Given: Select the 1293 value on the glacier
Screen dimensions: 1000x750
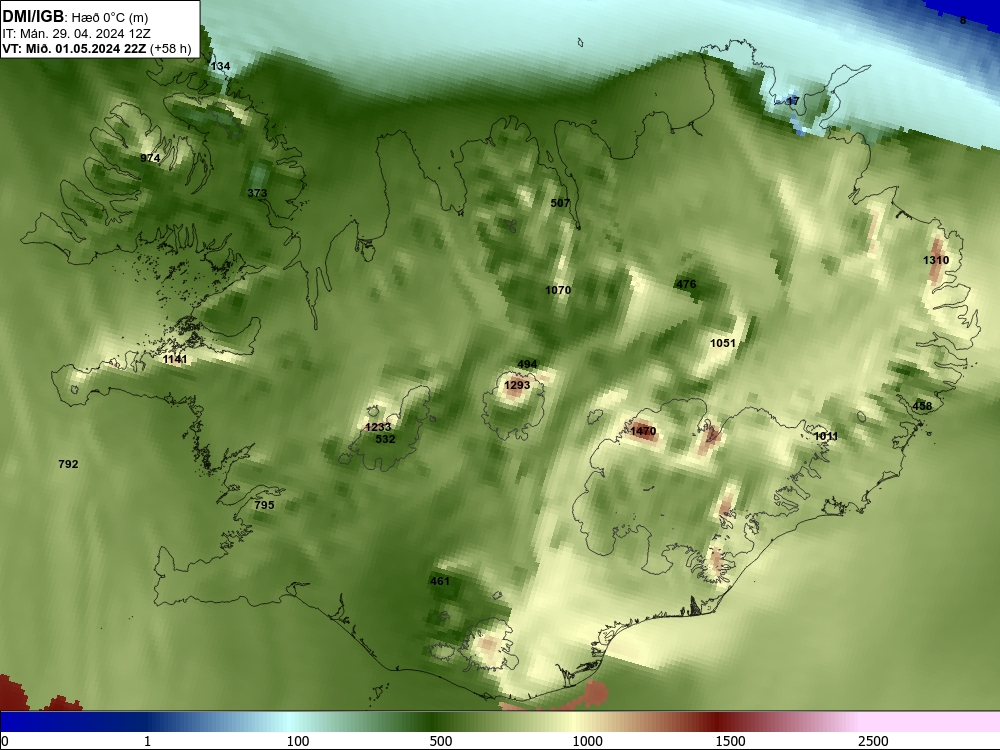Looking at the screenshot, I should 517,385.
